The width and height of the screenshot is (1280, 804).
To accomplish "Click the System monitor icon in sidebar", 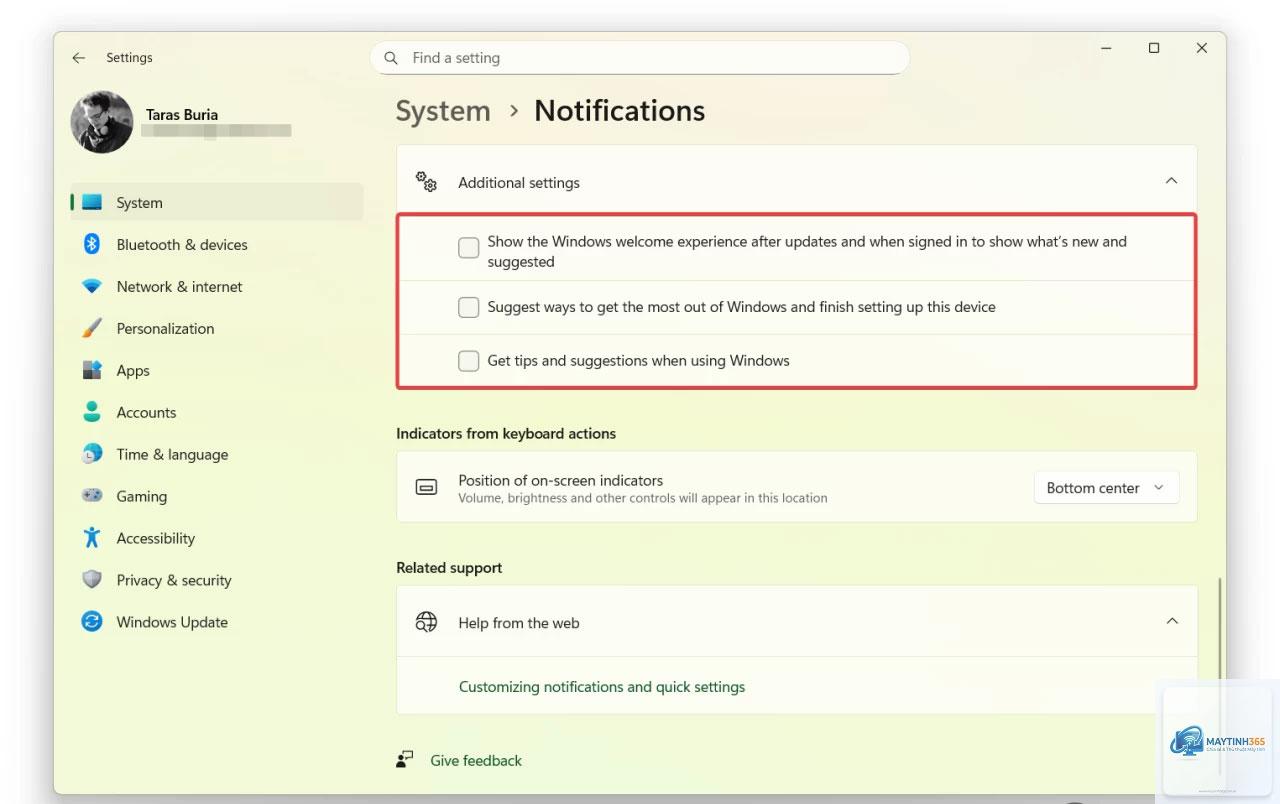I will coord(92,202).
